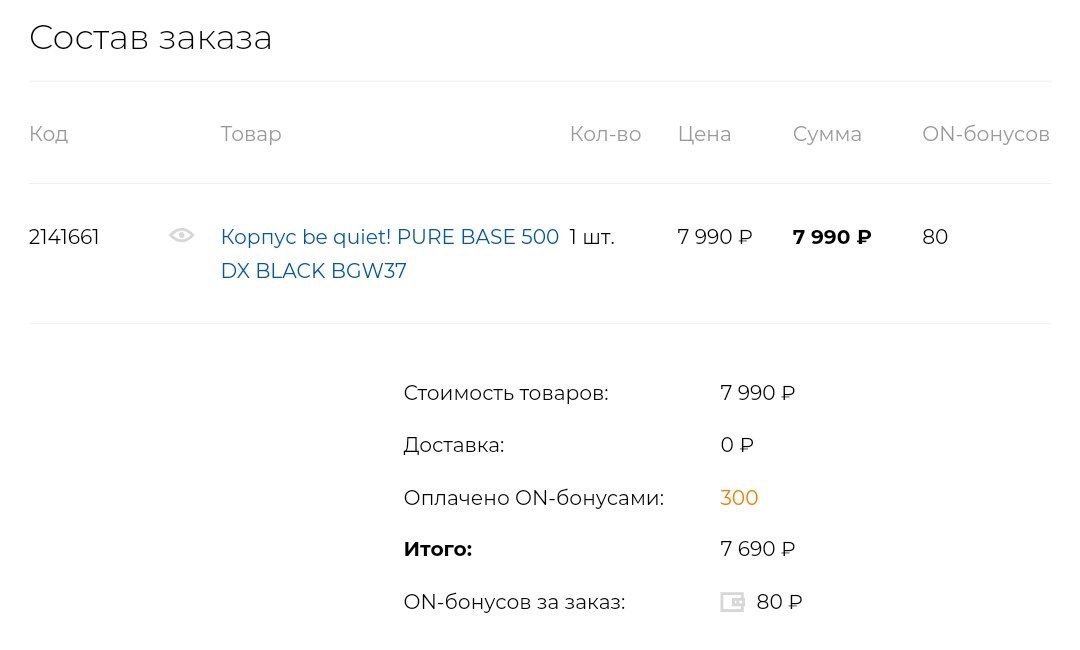Screen dimensions: 1080x650
Task: Click the Код column header
Action: 48,134
